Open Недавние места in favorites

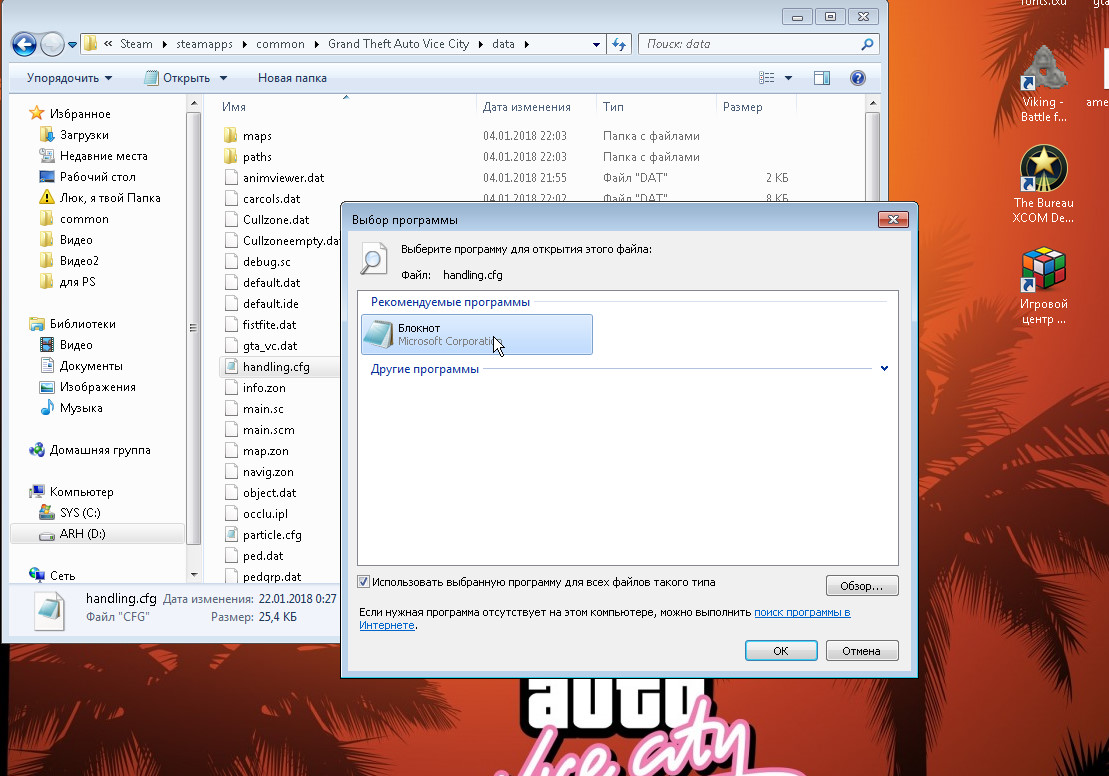pyautogui.click(x=93, y=156)
